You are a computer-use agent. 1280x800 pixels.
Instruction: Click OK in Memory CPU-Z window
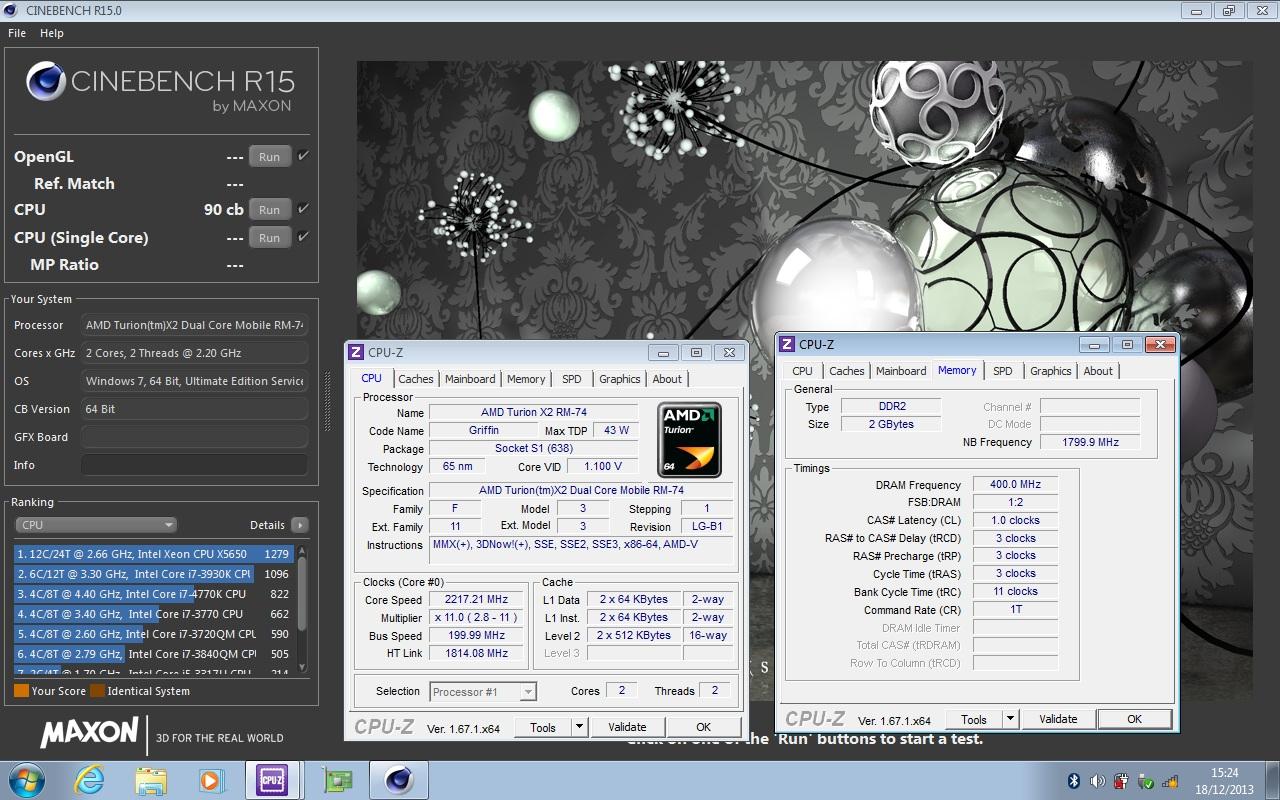tap(1135, 719)
